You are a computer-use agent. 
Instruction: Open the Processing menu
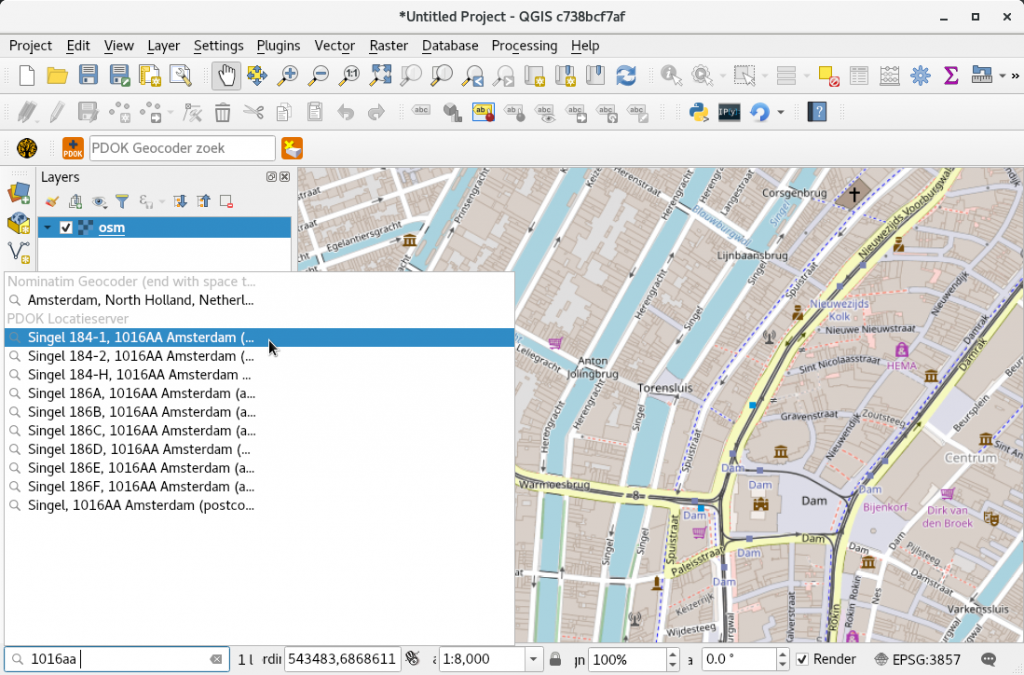(x=524, y=46)
